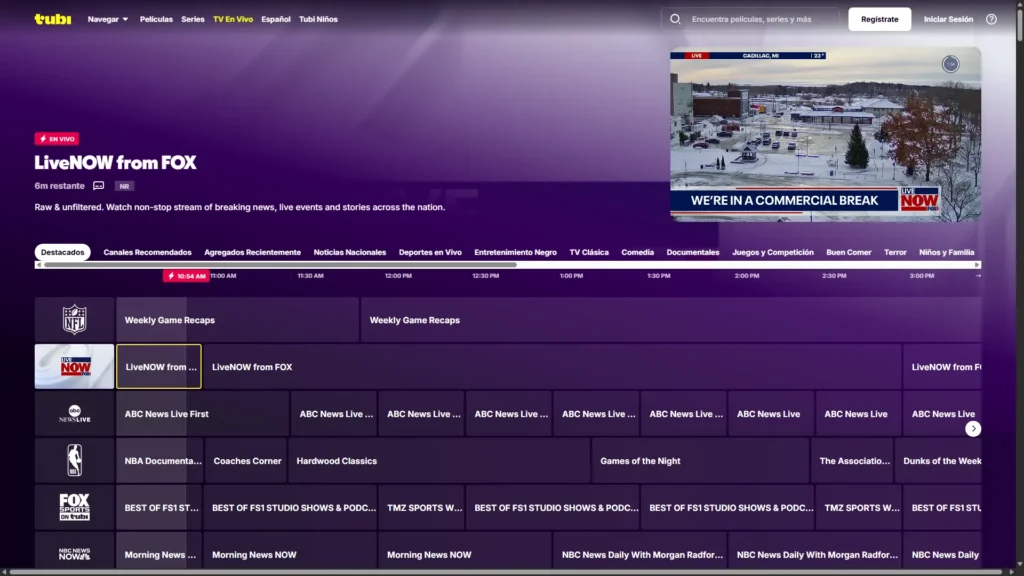Open the FOX Sports on Tubi channel logo
This screenshot has height=576, width=1024.
(x=75, y=508)
